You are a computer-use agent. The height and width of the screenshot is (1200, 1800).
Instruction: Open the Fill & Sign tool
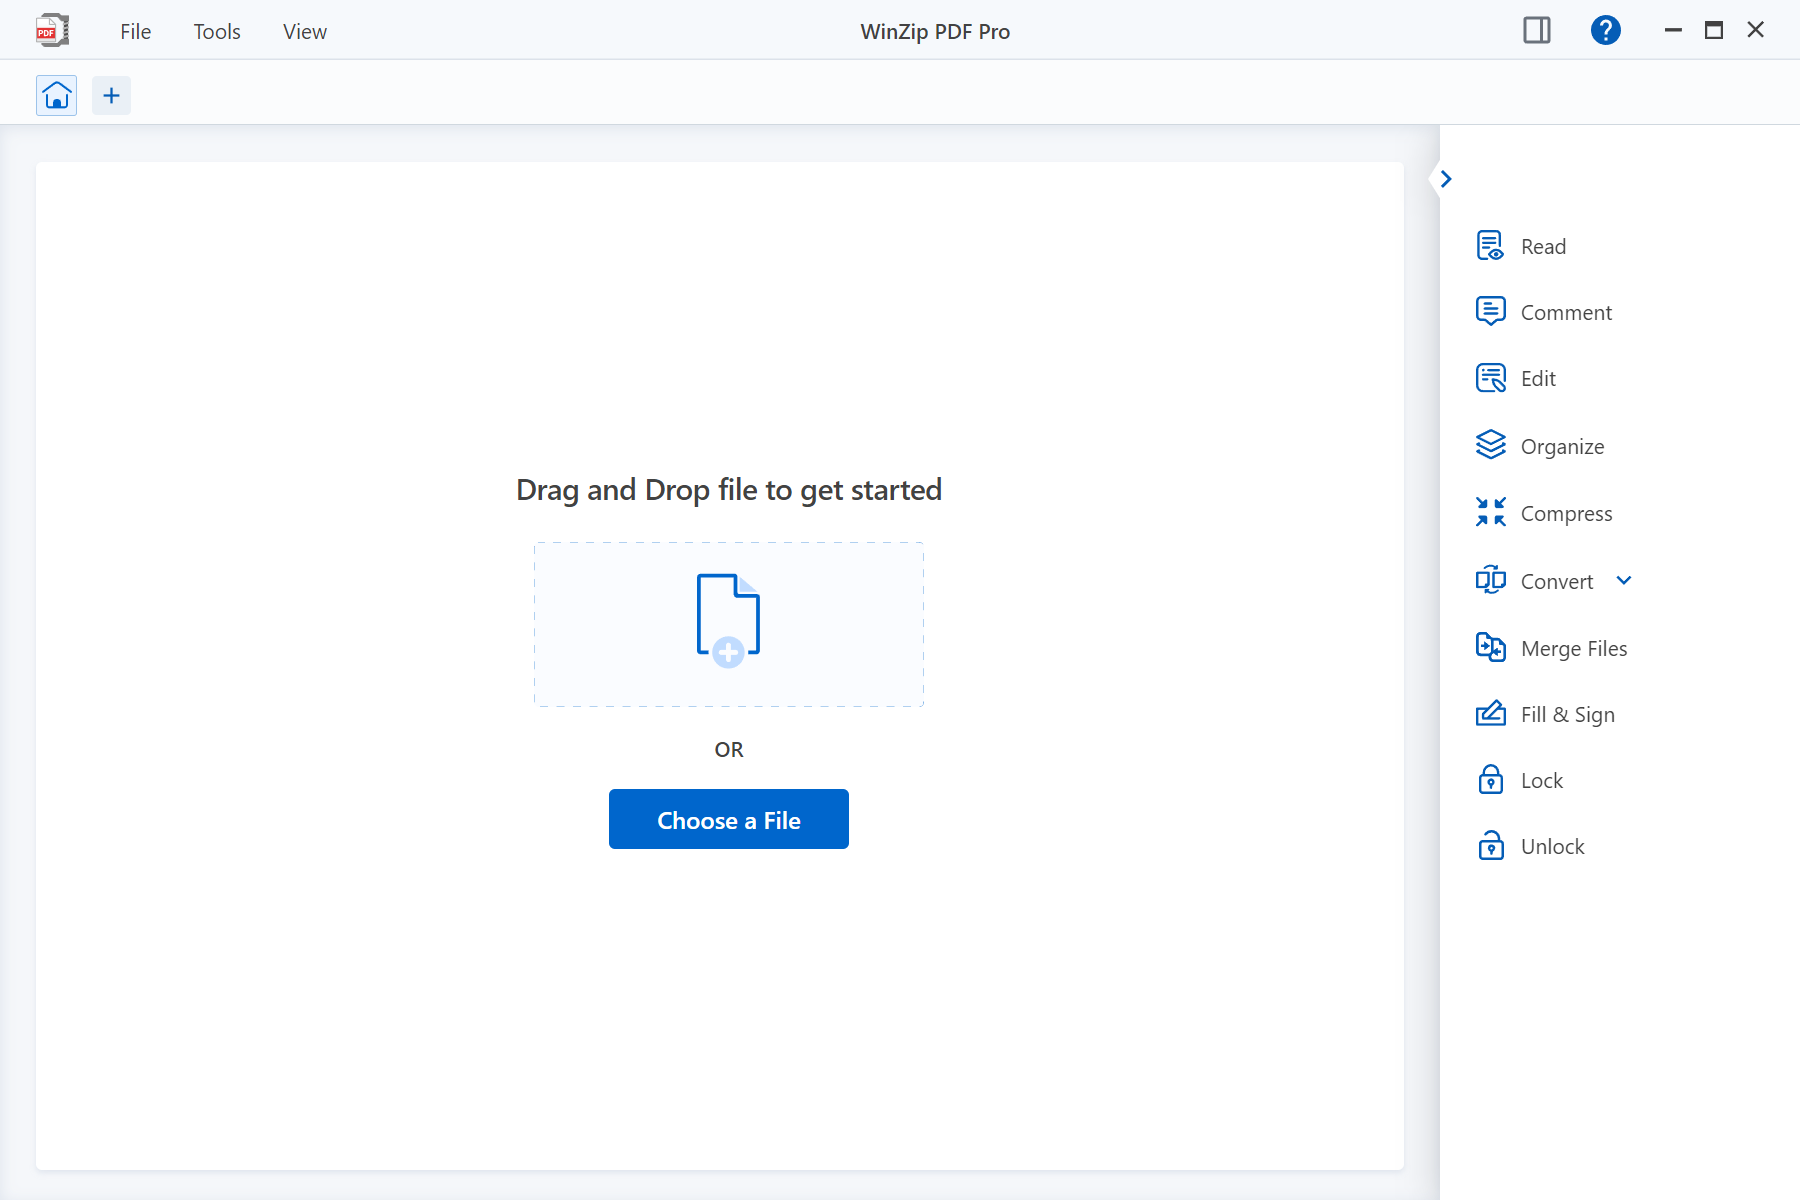coord(1545,714)
